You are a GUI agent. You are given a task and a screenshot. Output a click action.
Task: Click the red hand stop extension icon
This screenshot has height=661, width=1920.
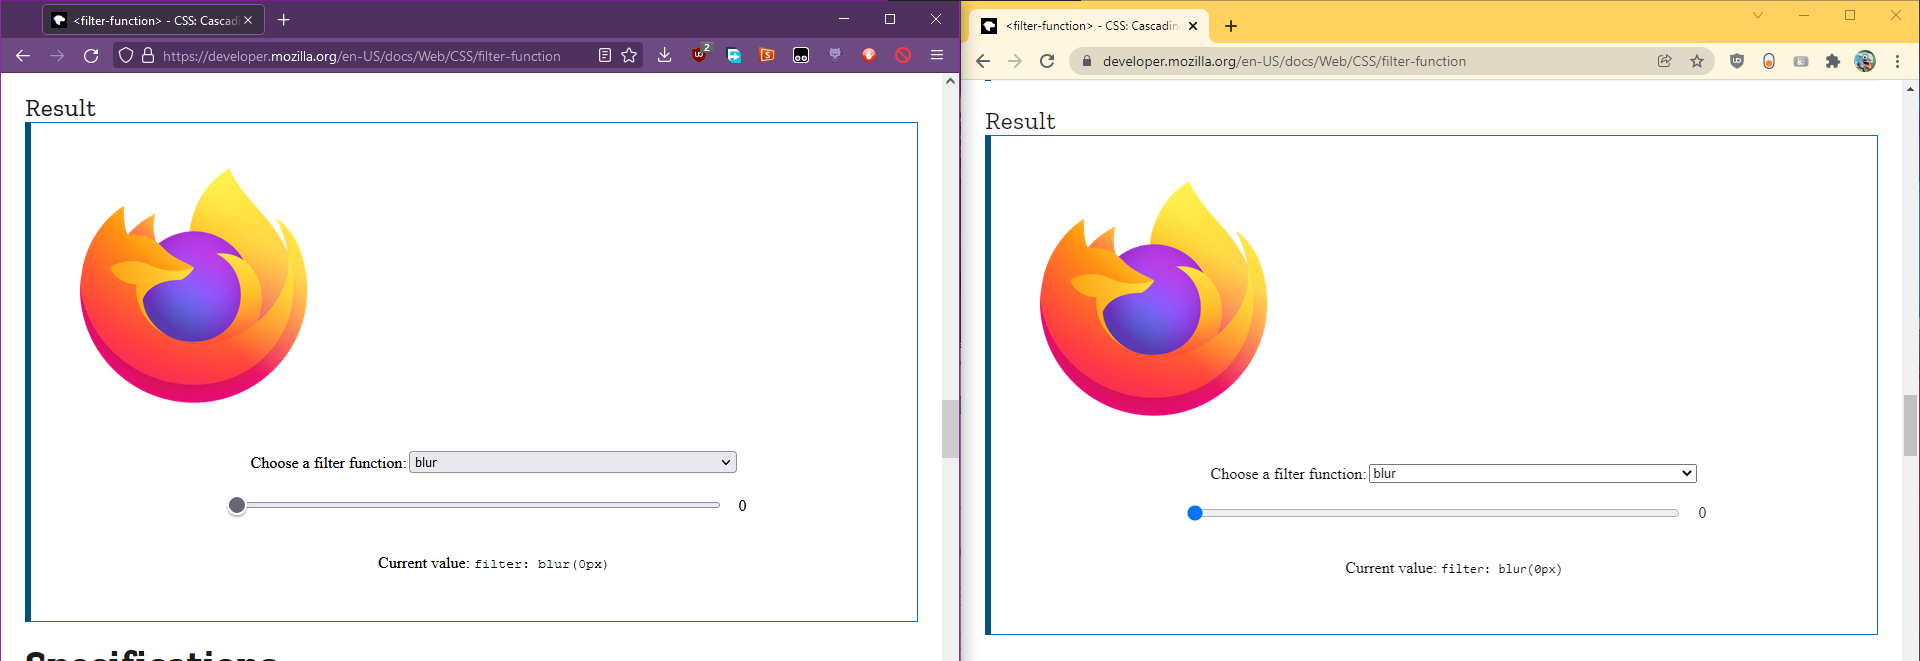(x=869, y=55)
